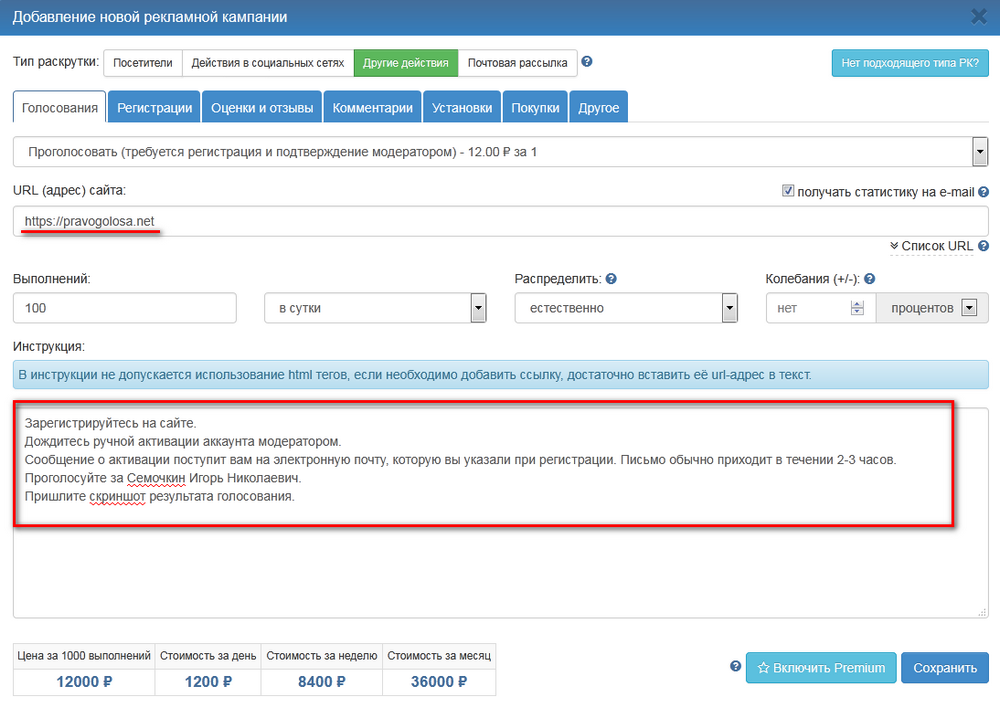
Task: Click help icon left of Premium button
Action: coord(735,667)
